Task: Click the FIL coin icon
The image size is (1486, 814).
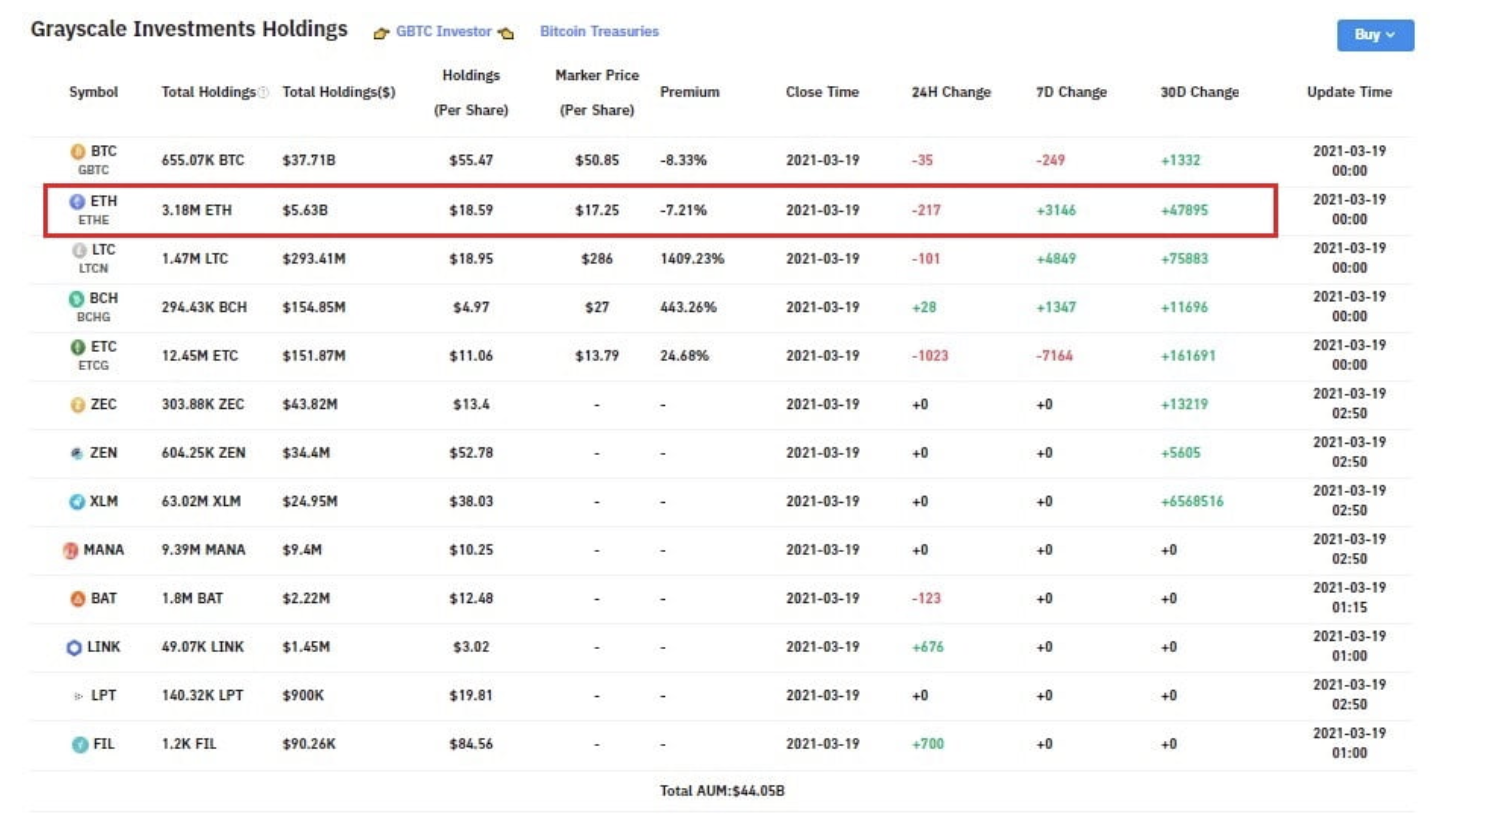Action: (x=79, y=745)
